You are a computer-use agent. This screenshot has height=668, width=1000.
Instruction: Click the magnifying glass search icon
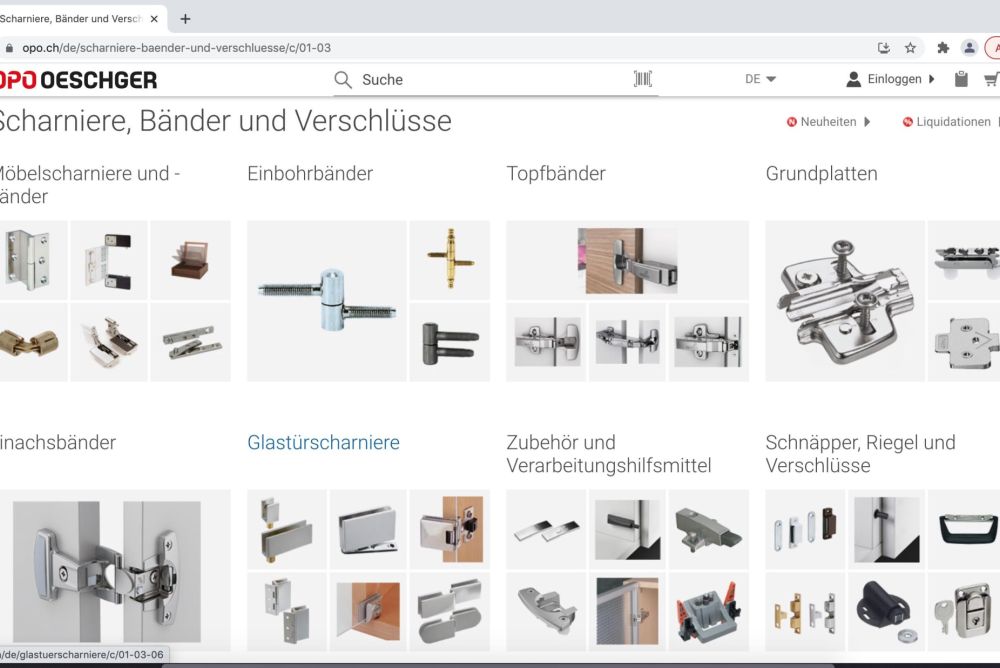(343, 80)
